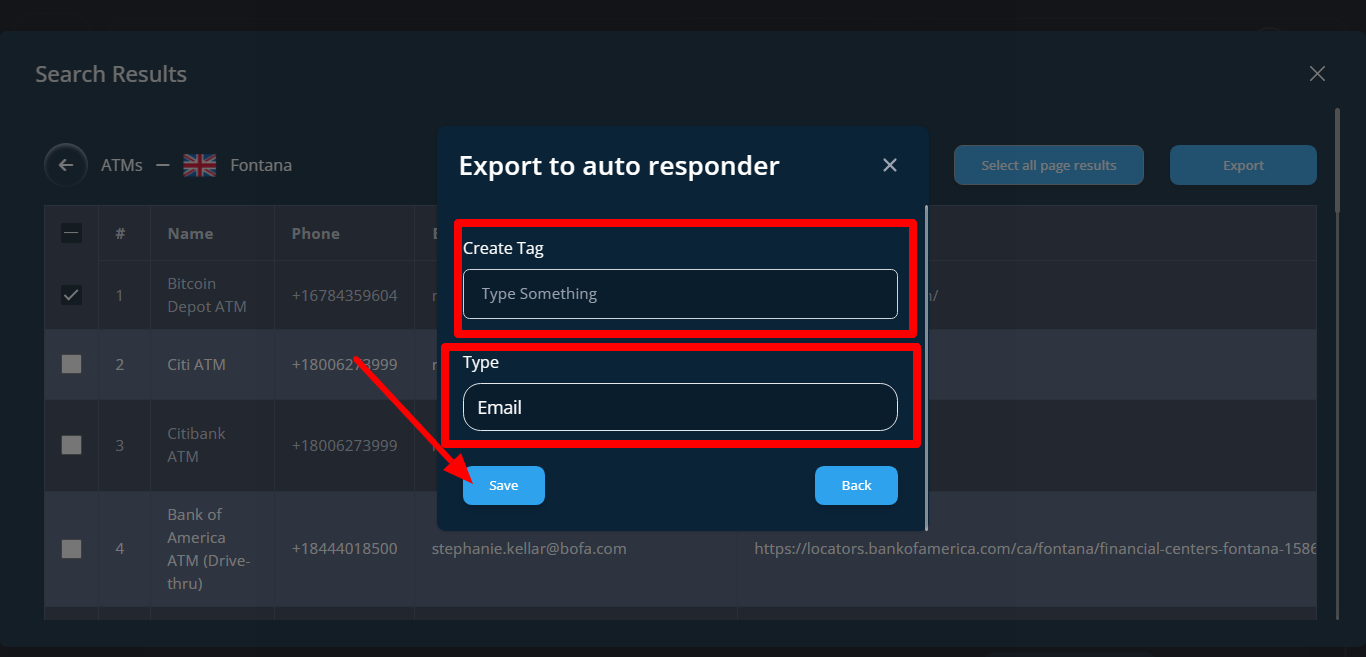
Task: Click the Create Tag input field
Action: point(680,294)
